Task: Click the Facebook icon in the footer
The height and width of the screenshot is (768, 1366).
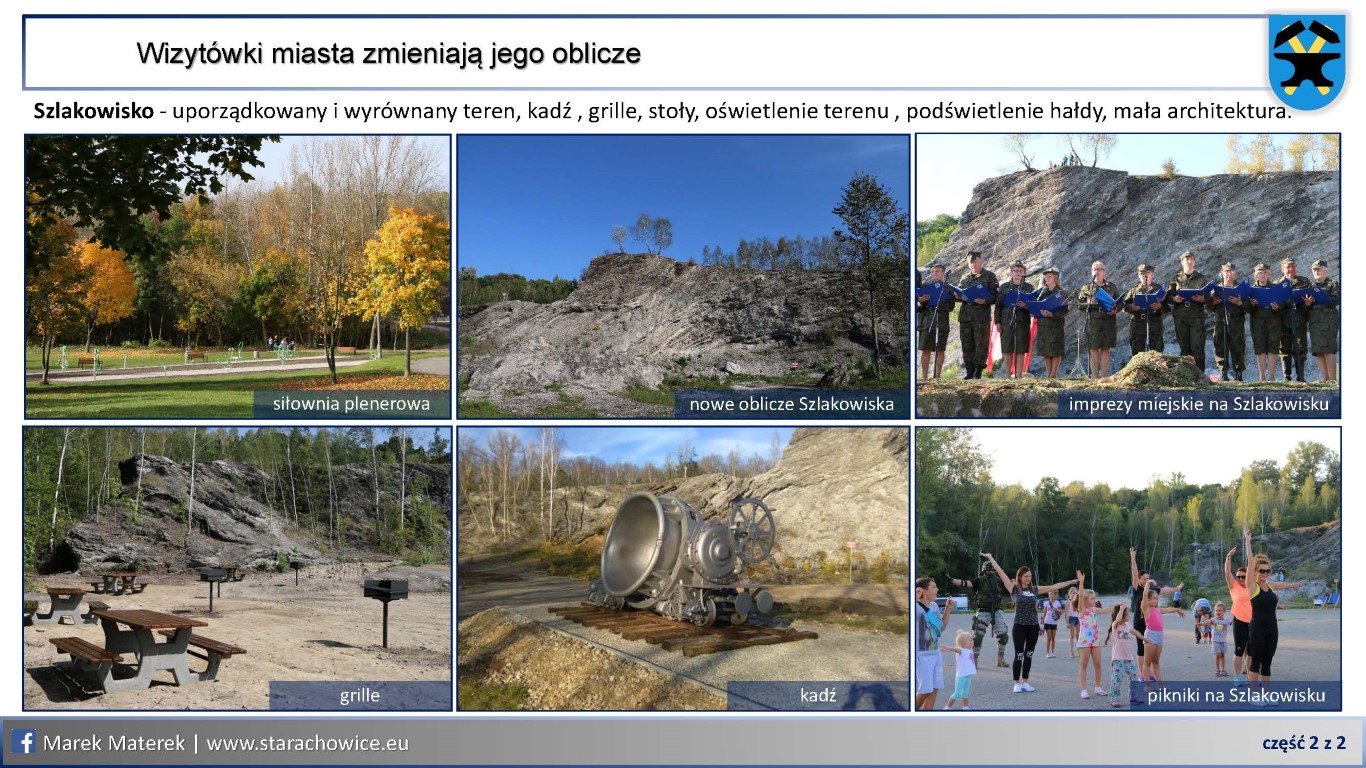Action: coord(25,743)
